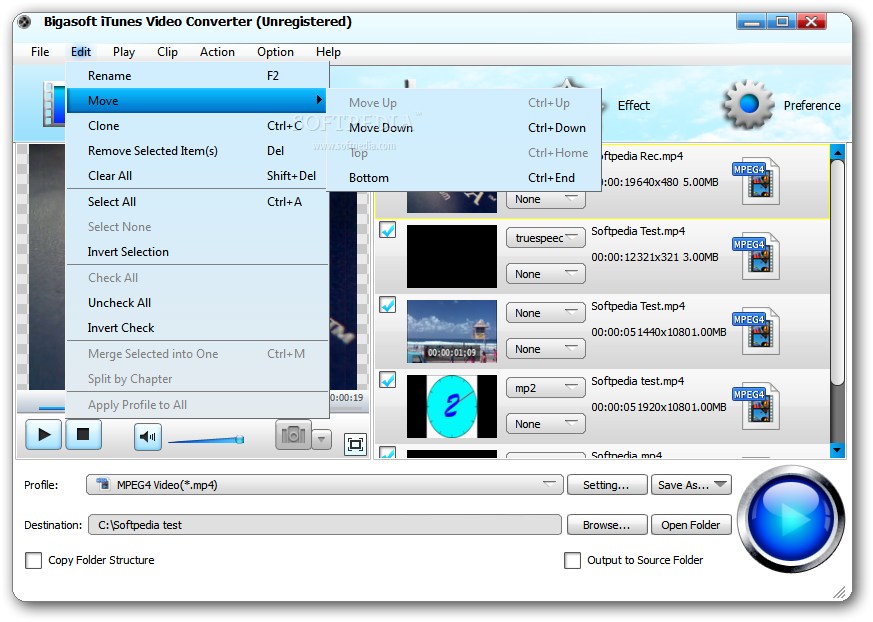Select Move Down in submenu

pyautogui.click(x=464, y=128)
